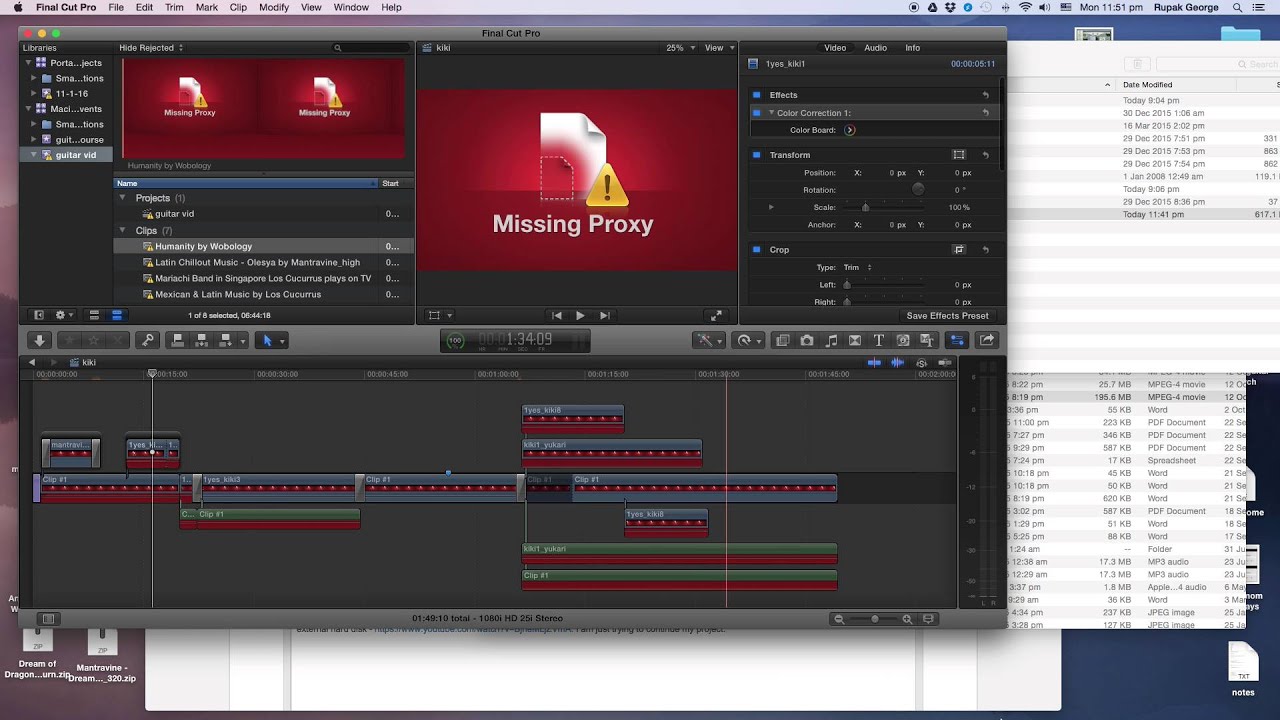This screenshot has width=1280, height=720.
Task: Collapse the Projects group
Action: (x=123, y=198)
